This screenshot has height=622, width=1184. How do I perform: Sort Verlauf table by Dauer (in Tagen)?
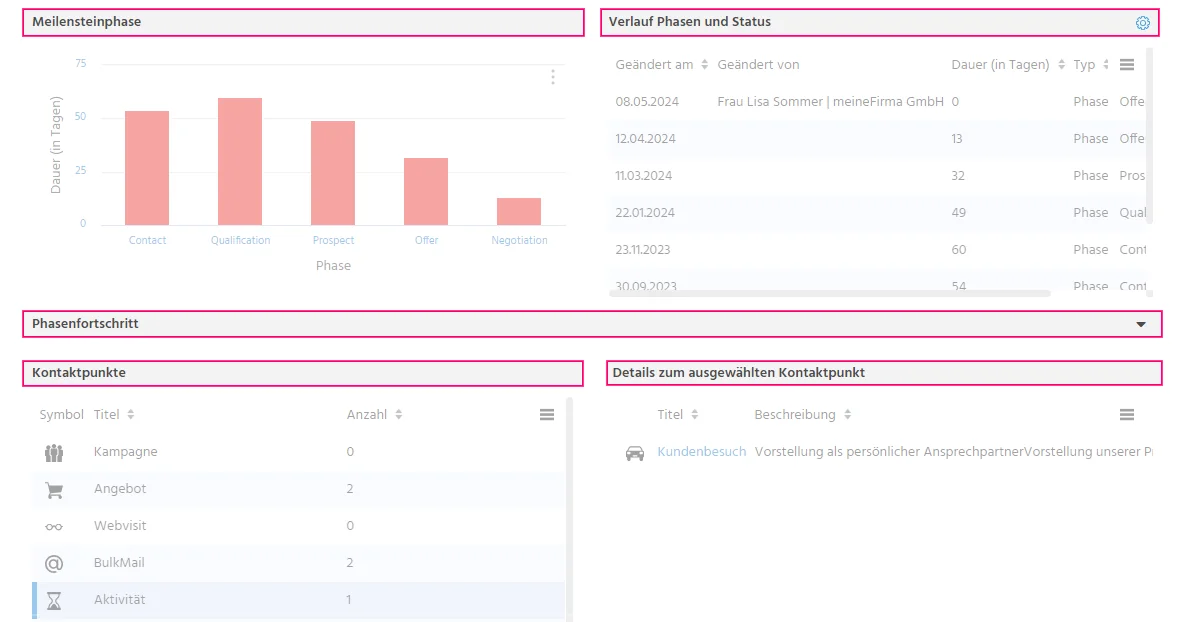[x=1061, y=65]
